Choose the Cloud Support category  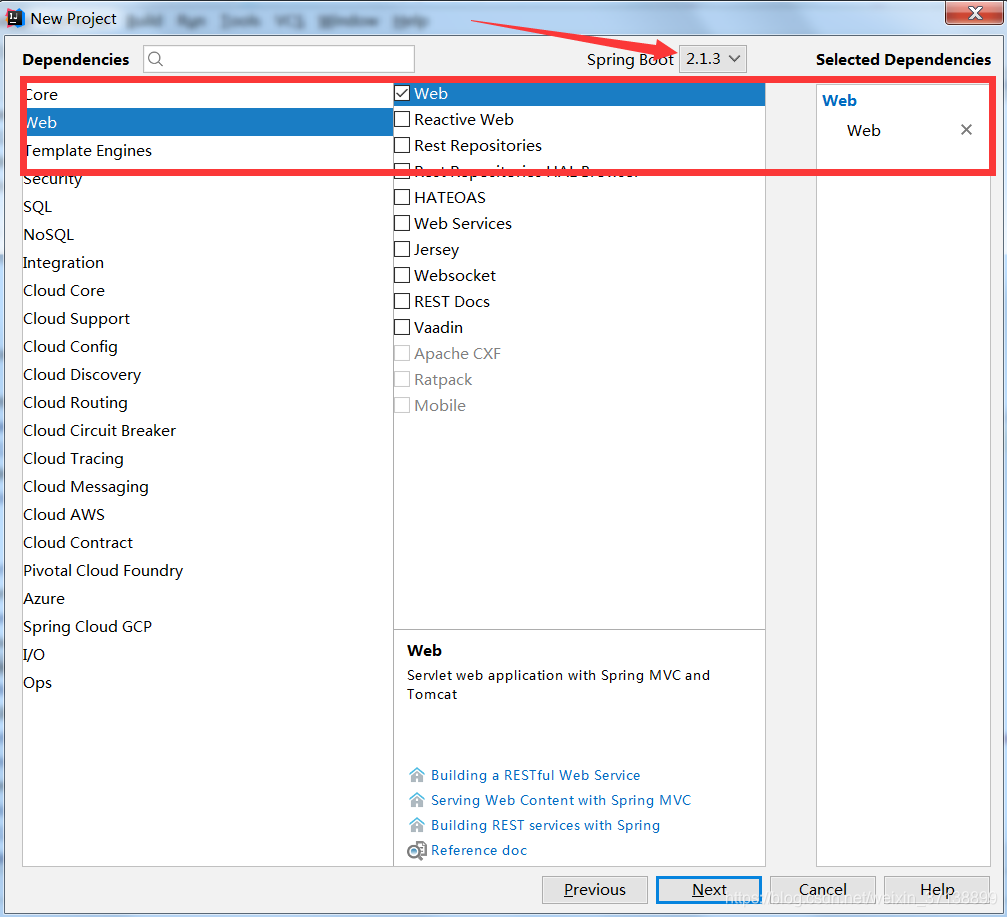point(207,319)
